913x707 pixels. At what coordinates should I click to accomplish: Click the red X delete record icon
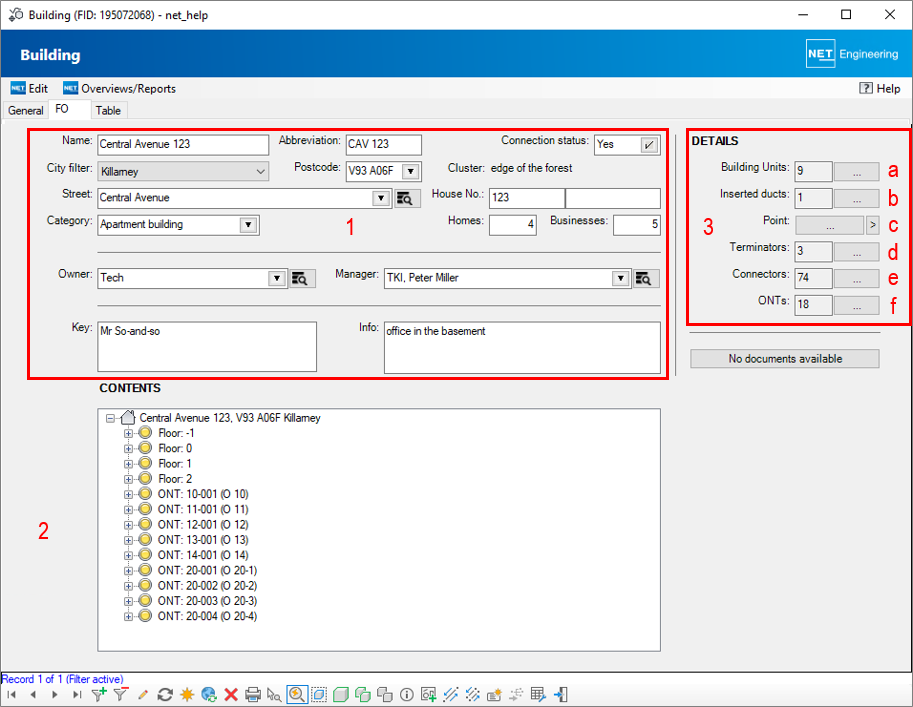click(231, 694)
